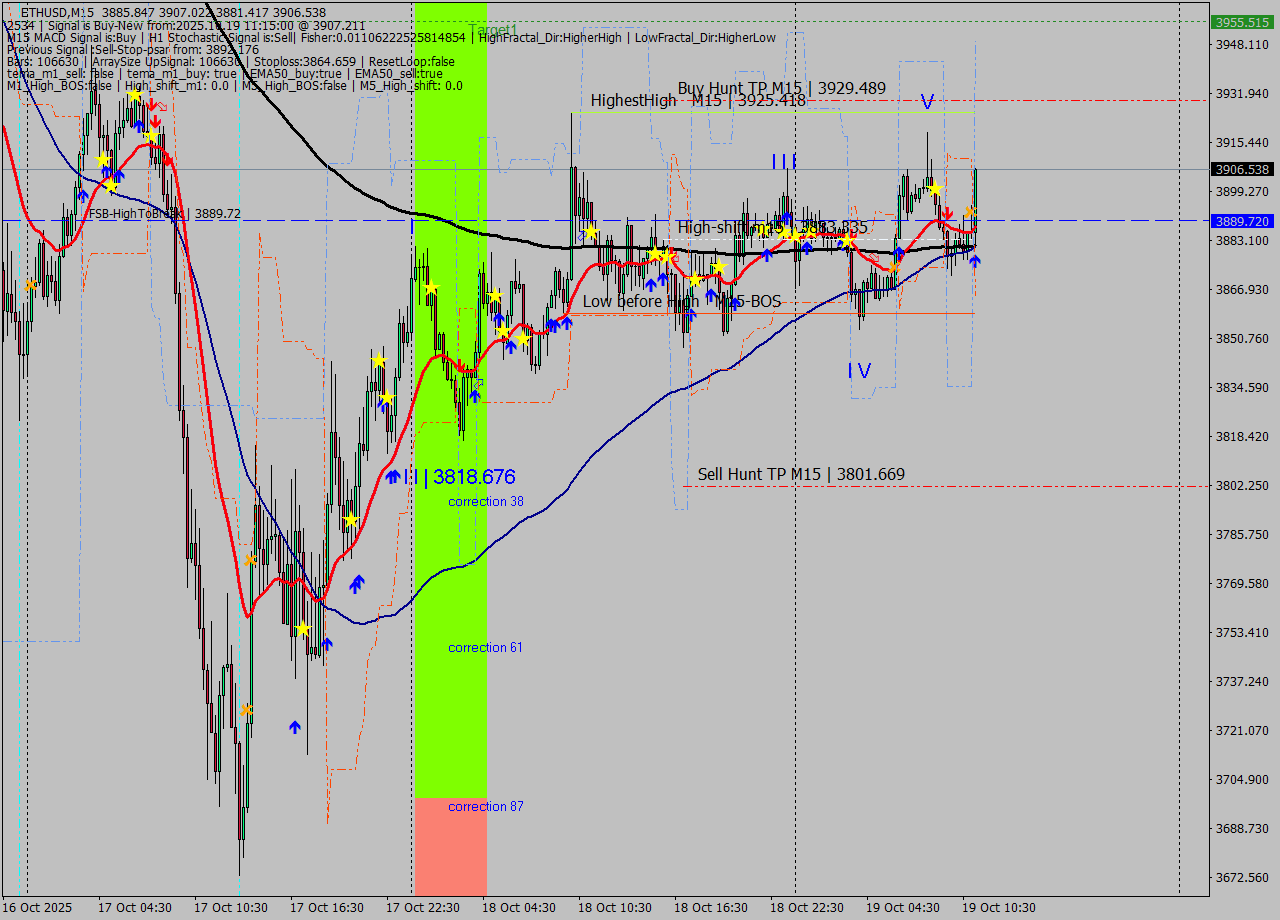The height and width of the screenshot is (920, 1280).
Task: Select the Low before High M15-BOS annotation
Action: click(x=684, y=300)
